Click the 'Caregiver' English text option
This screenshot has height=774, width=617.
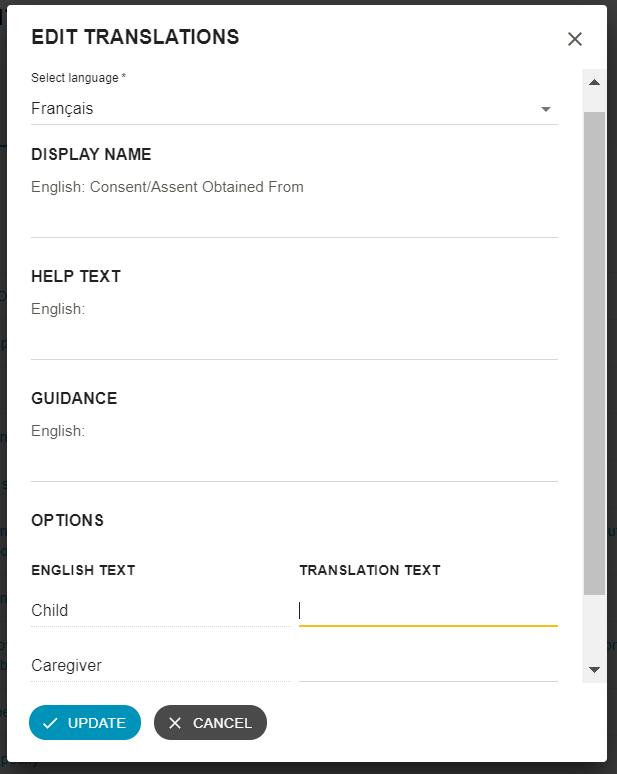(66, 665)
